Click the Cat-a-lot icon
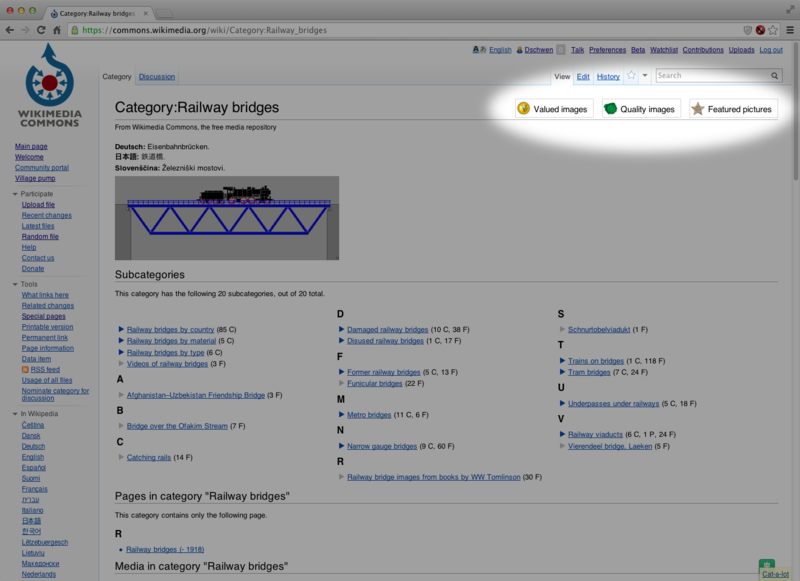The image size is (800, 581). point(767,565)
